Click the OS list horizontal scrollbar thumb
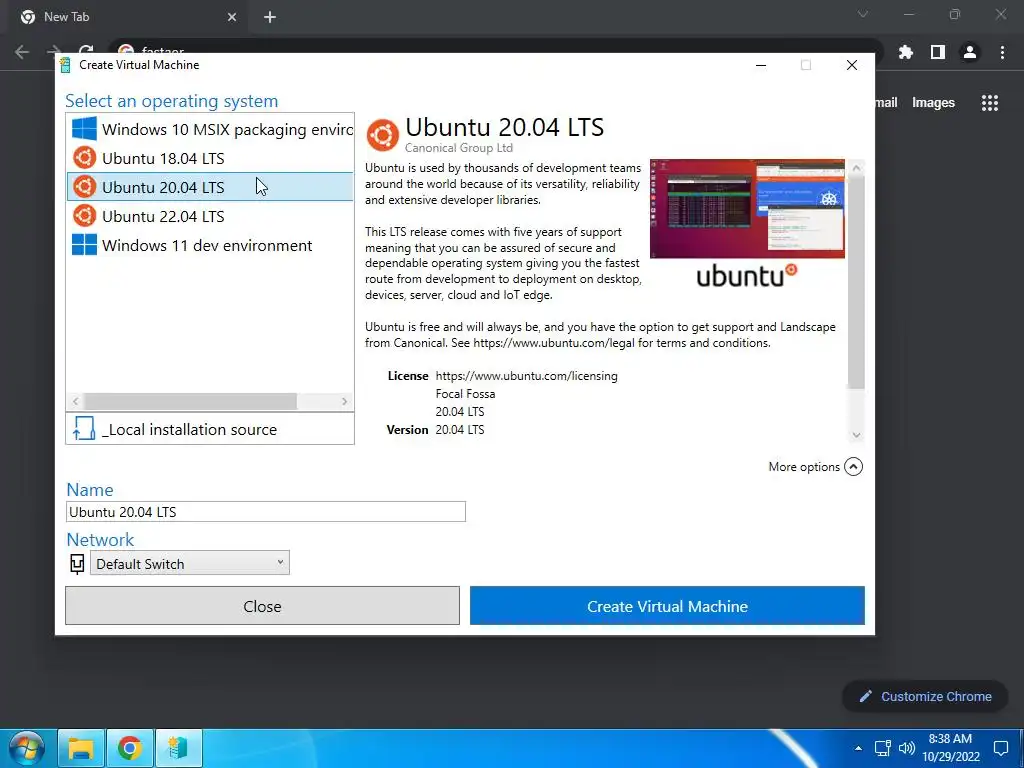This screenshot has width=1024, height=768. pyautogui.click(x=191, y=401)
